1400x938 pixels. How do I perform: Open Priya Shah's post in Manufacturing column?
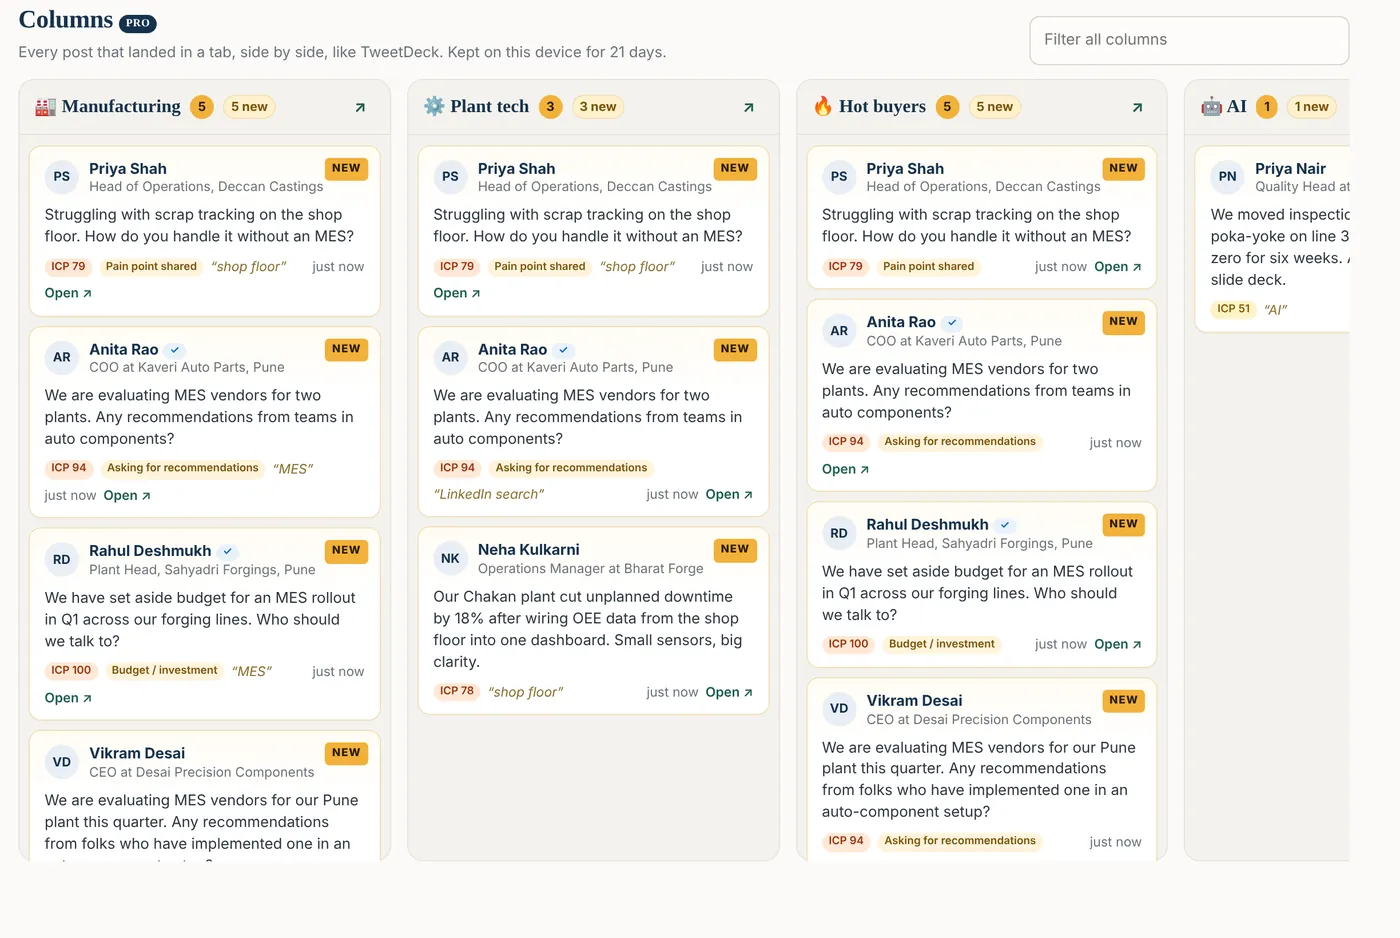68,293
